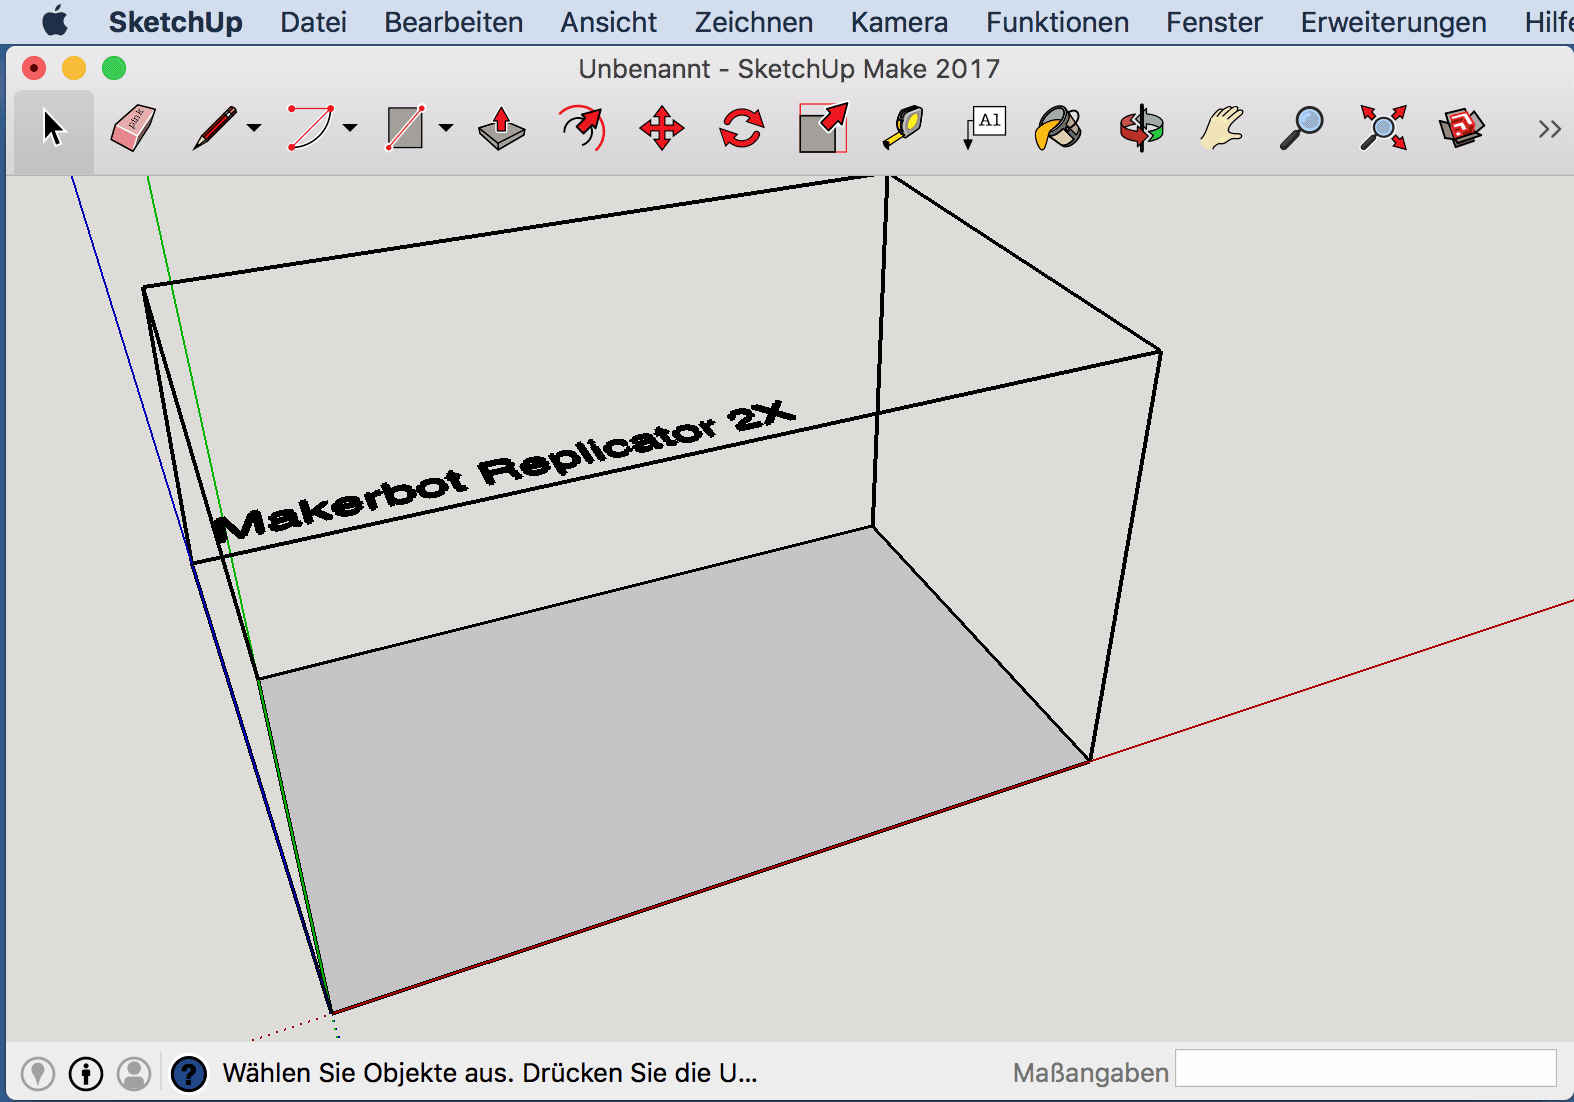The image size is (1574, 1102).
Task: Click the credits info status icon
Action: pos(86,1074)
